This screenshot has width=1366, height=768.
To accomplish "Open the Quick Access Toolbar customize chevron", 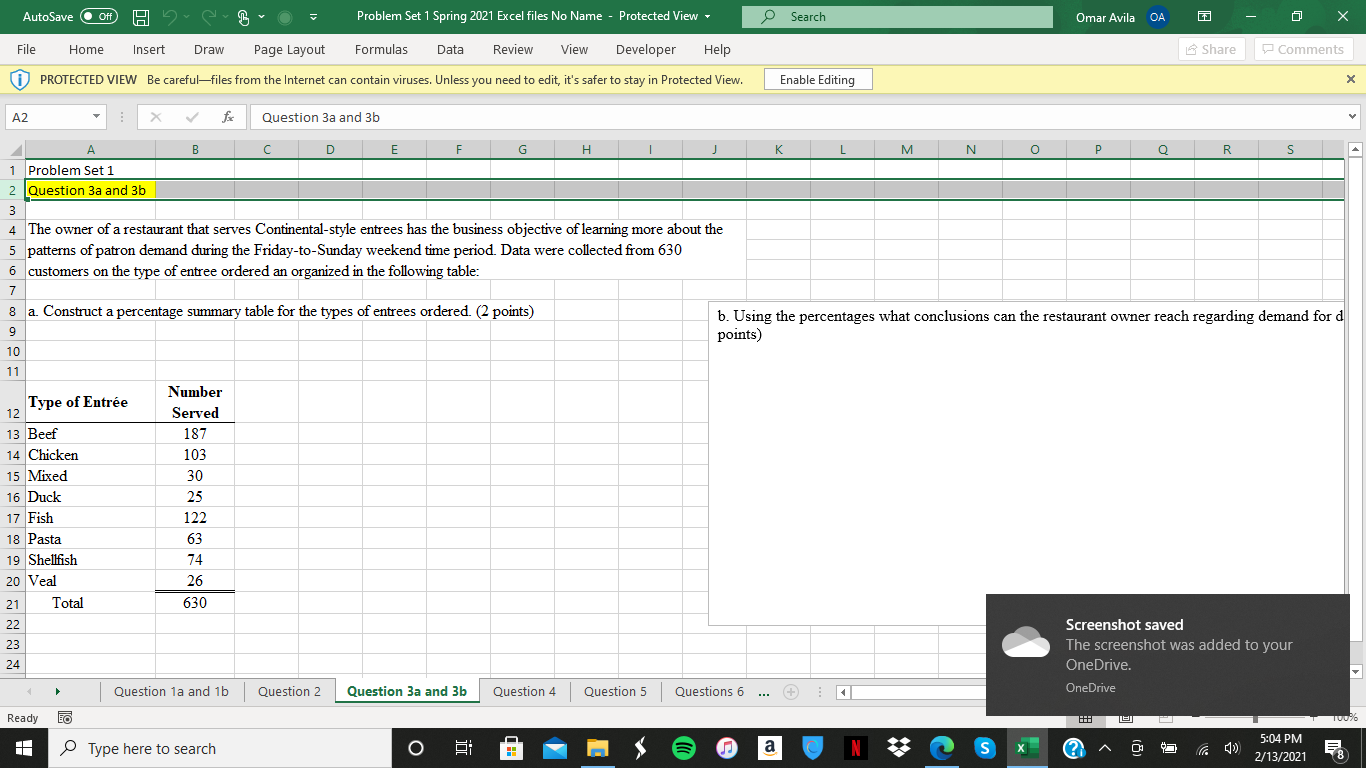I will click(313, 17).
